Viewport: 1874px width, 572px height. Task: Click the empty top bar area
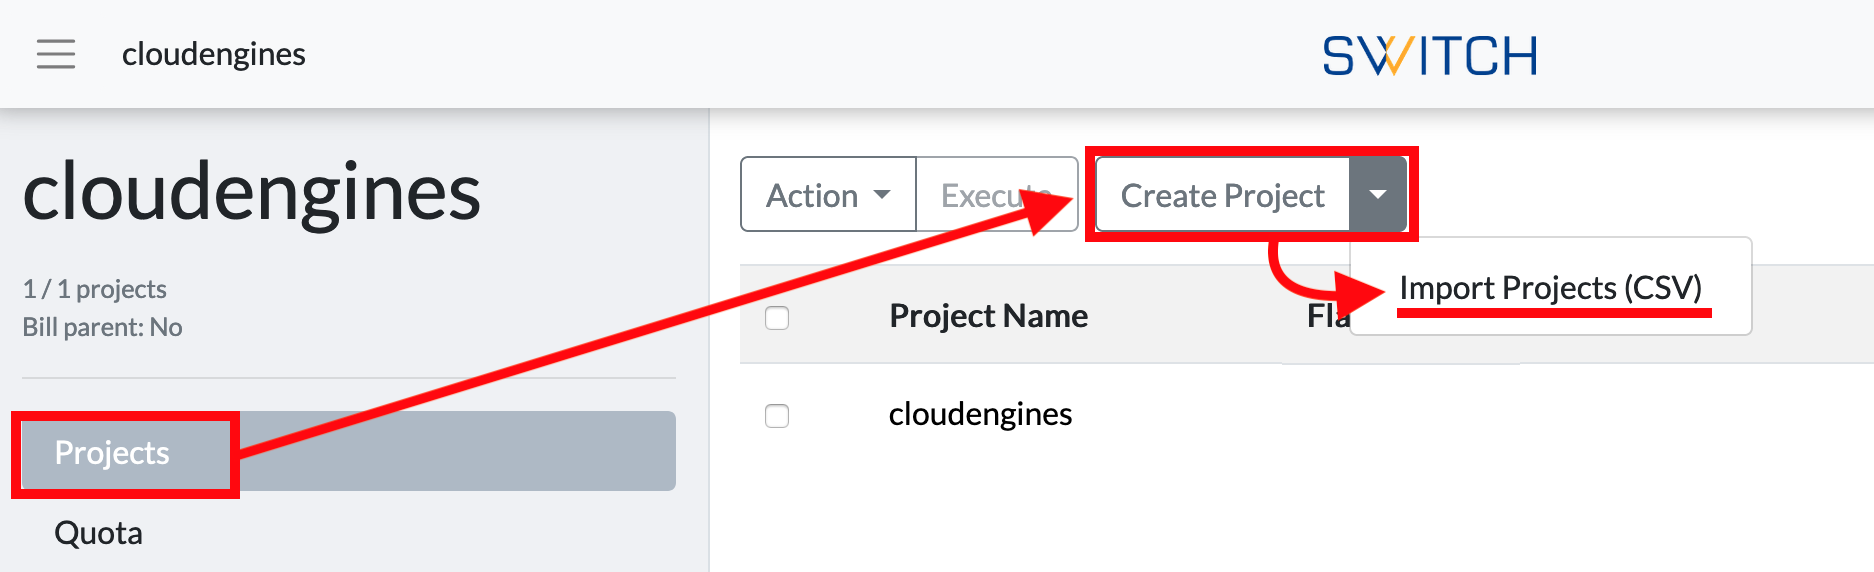800,54
